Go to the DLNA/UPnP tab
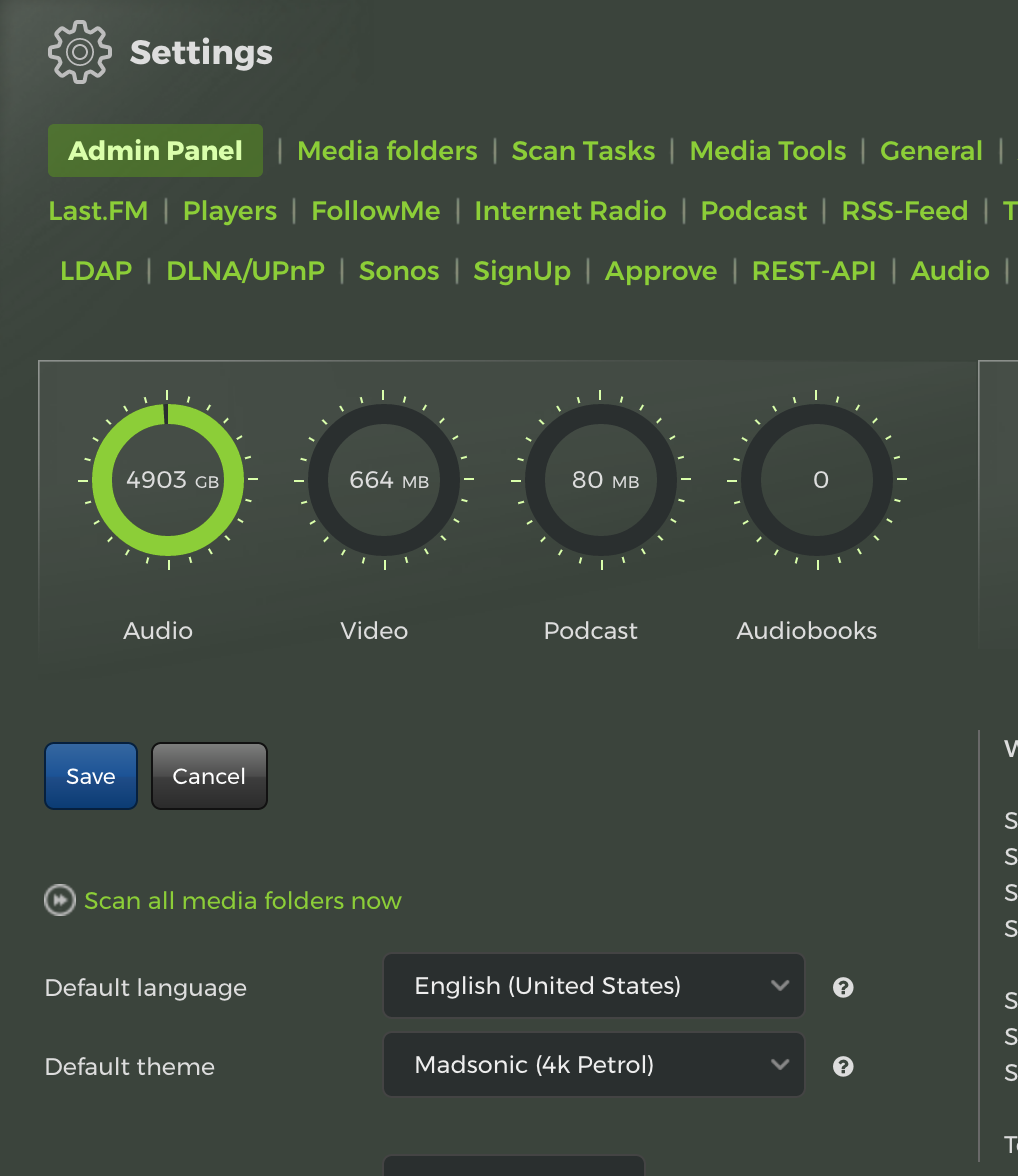The height and width of the screenshot is (1176, 1018). pos(245,271)
